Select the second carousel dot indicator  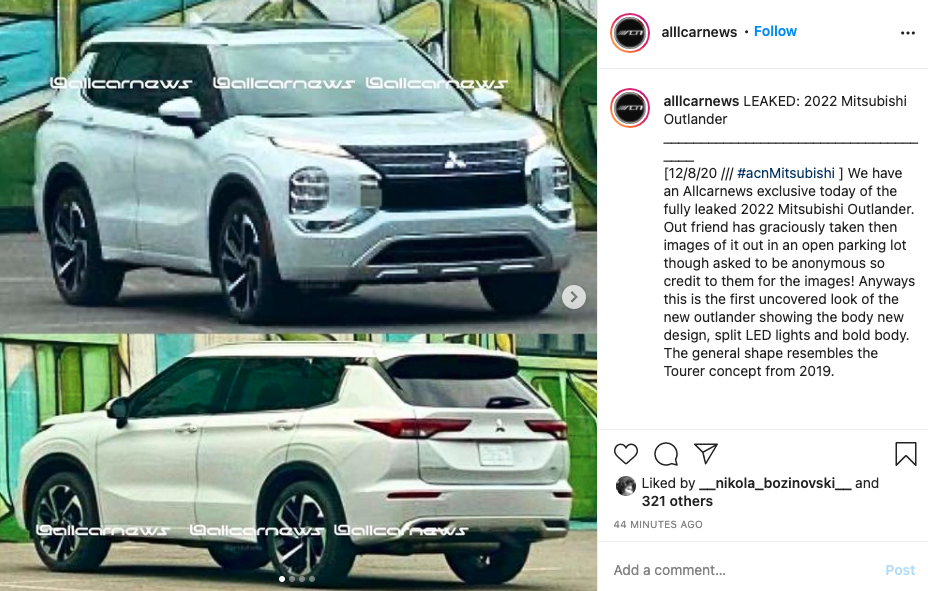coord(292,579)
